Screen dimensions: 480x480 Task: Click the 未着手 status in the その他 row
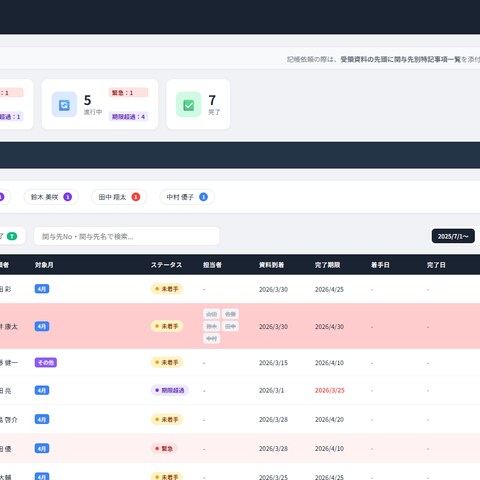(x=167, y=362)
